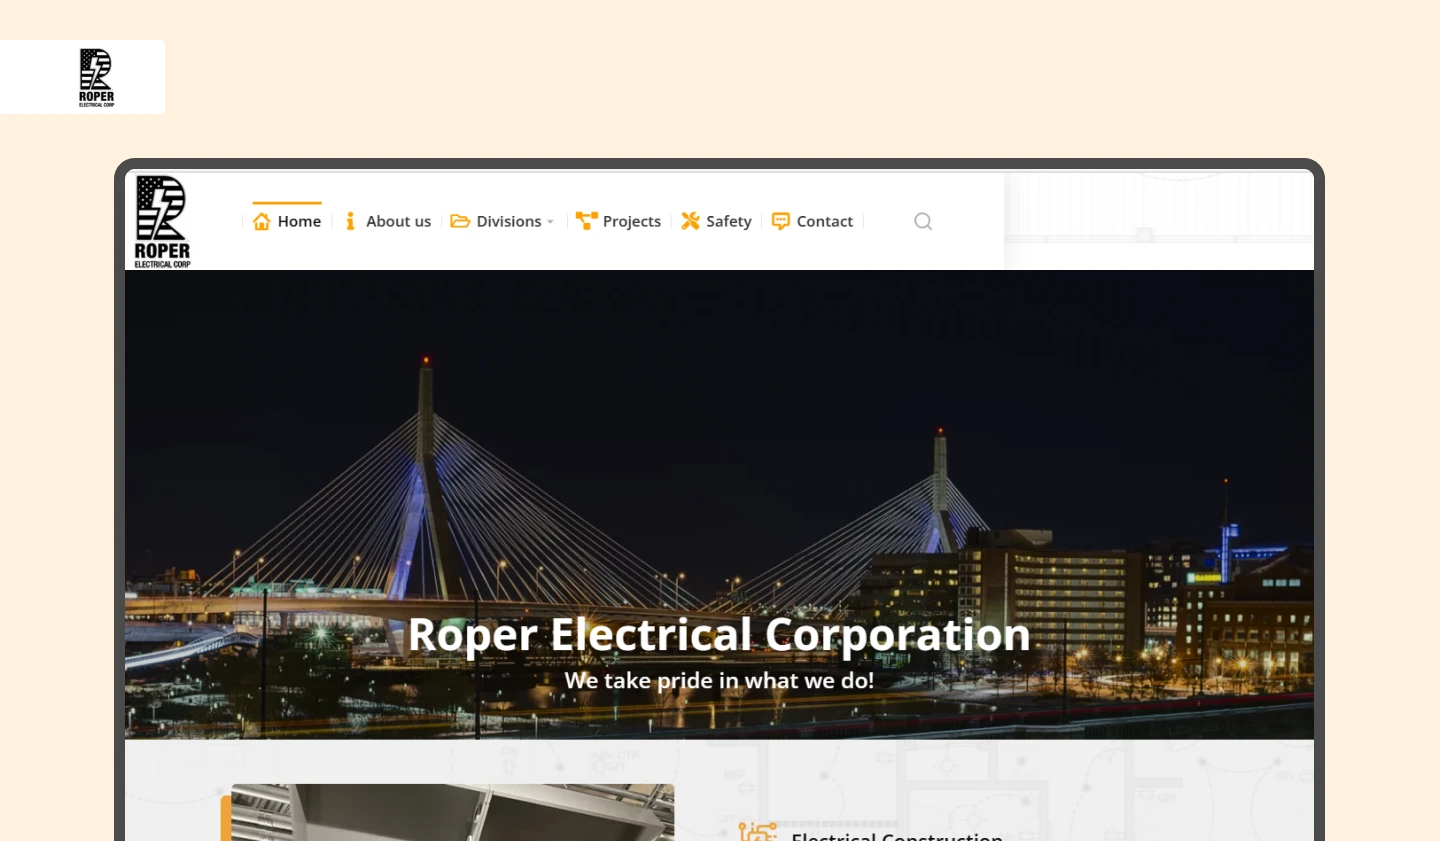Viewport: 1440px width, 841px height.
Task: Click the info icon beside About us
Action: coord(350,221)
